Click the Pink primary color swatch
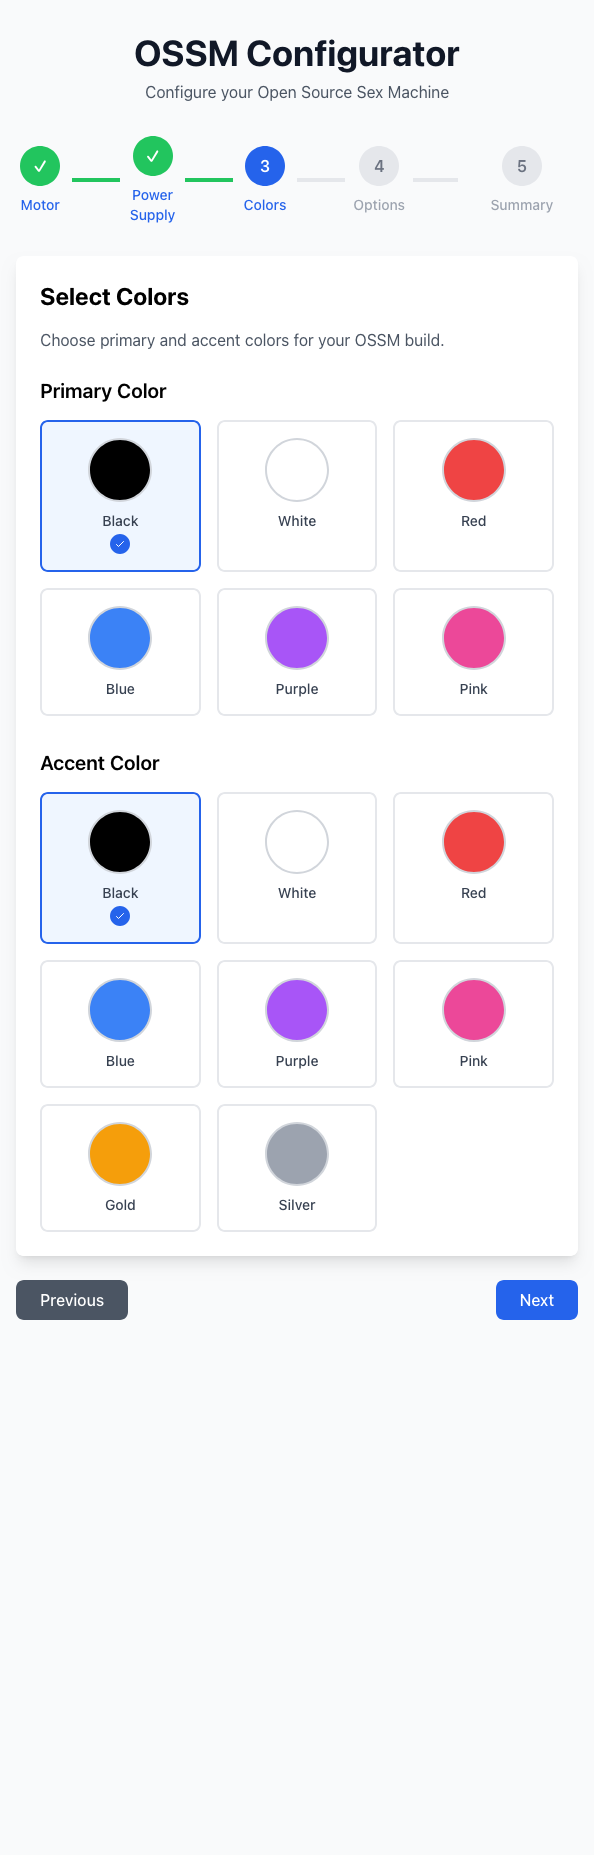The height and width of the screenshot is (1855, 594). click(473, 637)
